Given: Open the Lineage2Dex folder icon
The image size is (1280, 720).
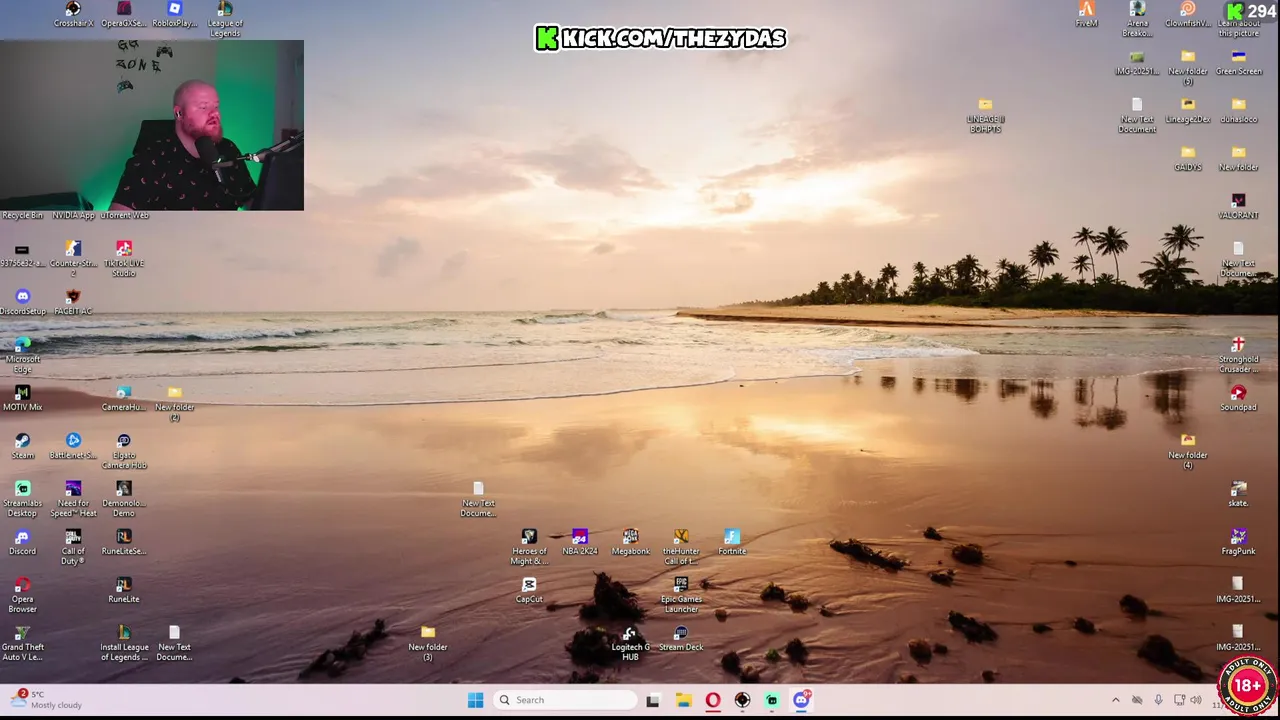Looking at the screenshot, I should [x=1188, y=110].
